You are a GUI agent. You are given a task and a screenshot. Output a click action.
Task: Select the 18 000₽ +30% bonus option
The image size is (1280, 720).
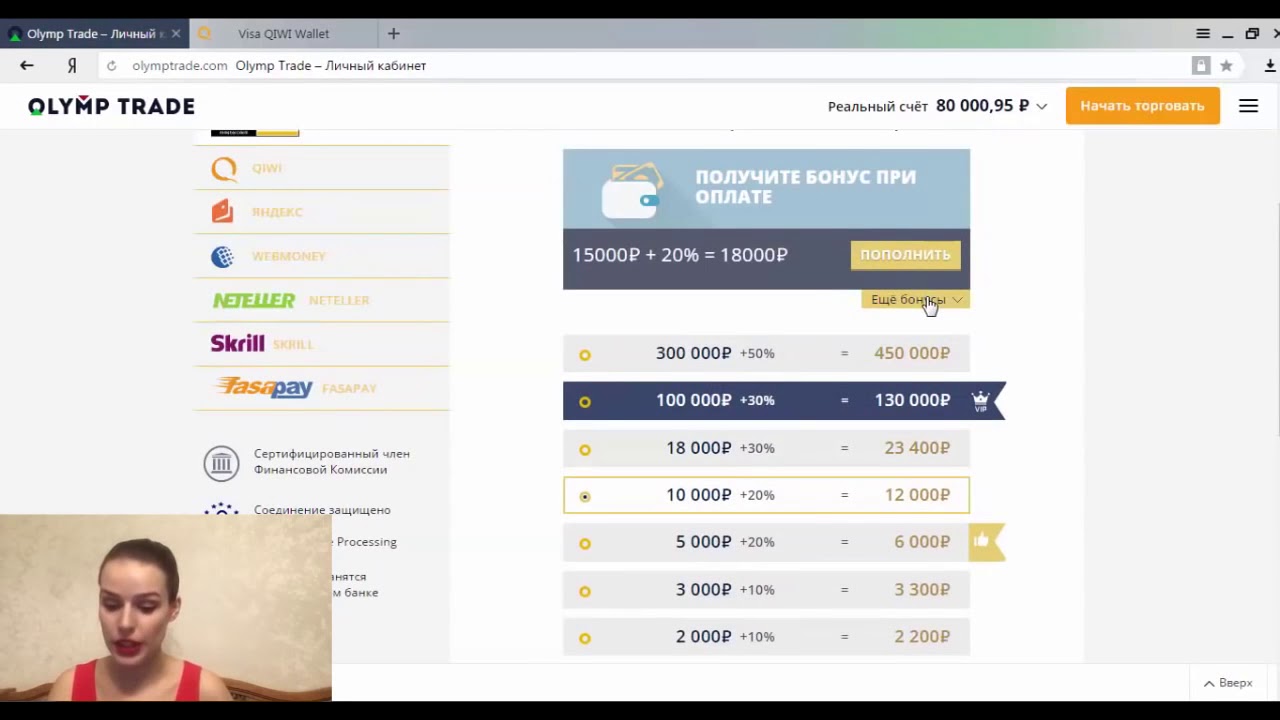tap(766, 448)
